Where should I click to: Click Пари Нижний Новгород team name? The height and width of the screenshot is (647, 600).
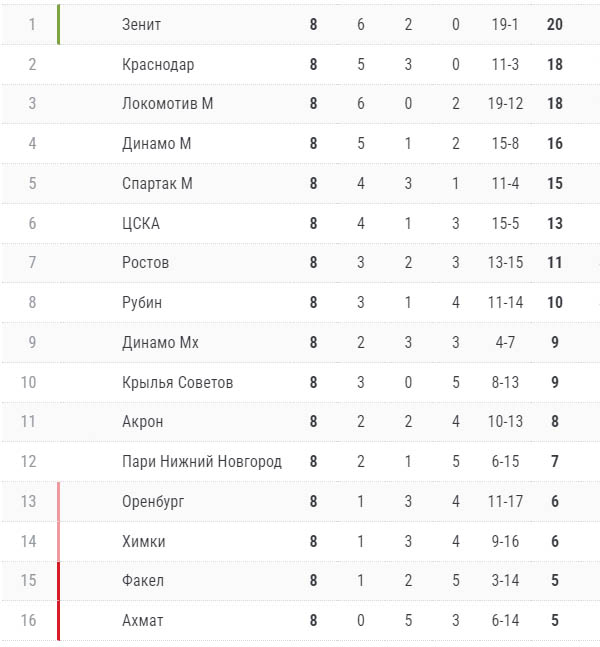click(201, 462)
